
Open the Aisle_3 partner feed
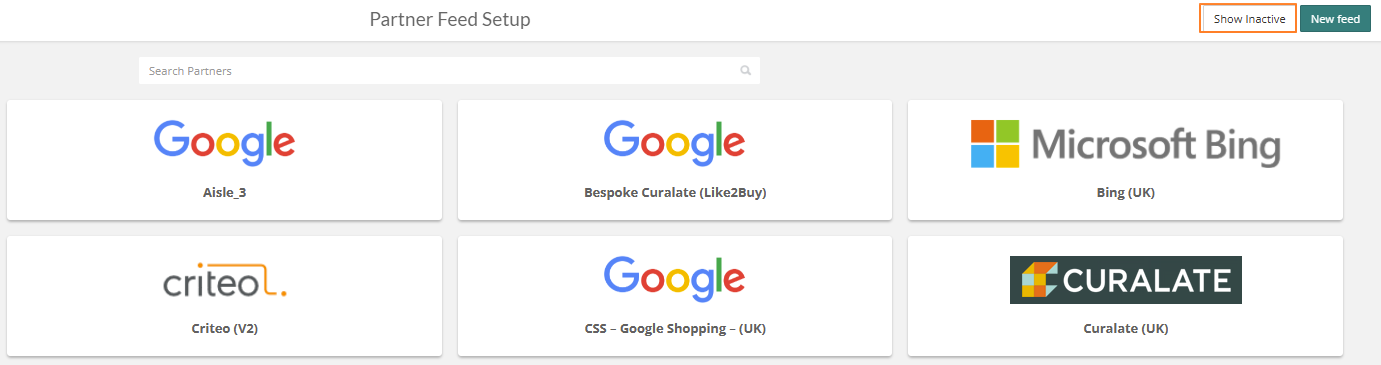[x=224, y=192]
